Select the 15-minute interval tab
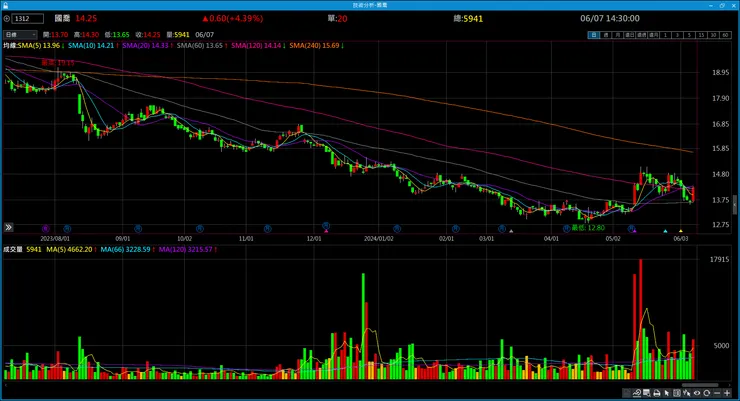Screen dimensions: 740x401 [701, 35]
